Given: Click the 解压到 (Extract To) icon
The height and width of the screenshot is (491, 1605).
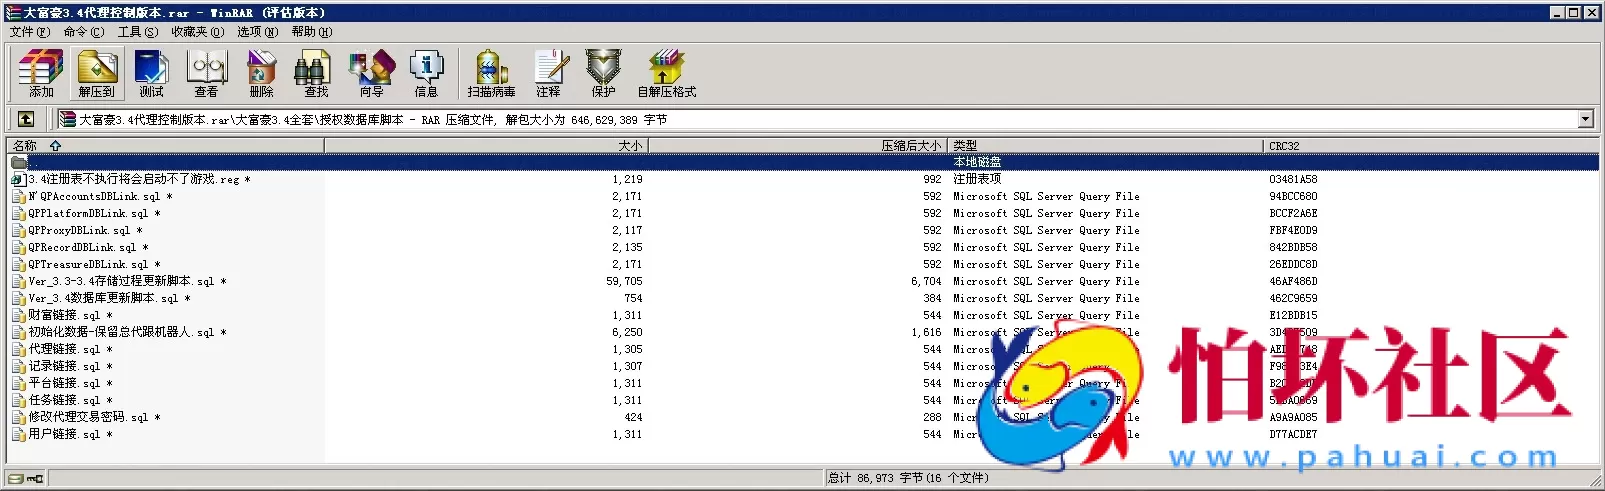Looking at the screenshot, I should (97, 74).
